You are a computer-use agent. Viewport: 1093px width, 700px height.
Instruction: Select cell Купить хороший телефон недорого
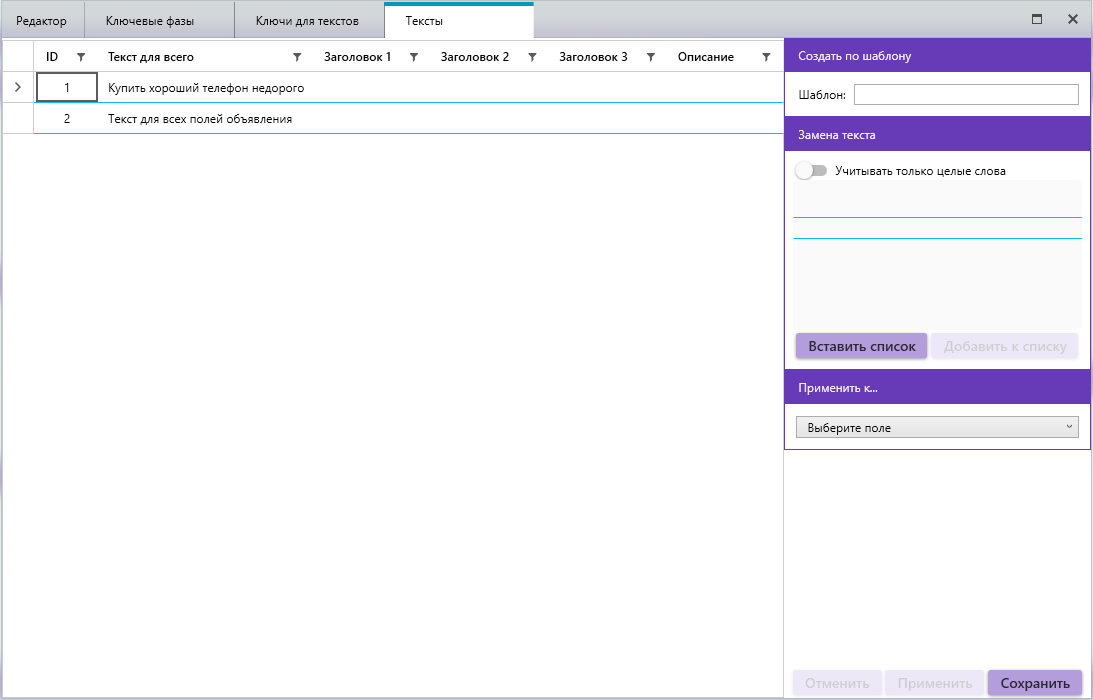206,88
